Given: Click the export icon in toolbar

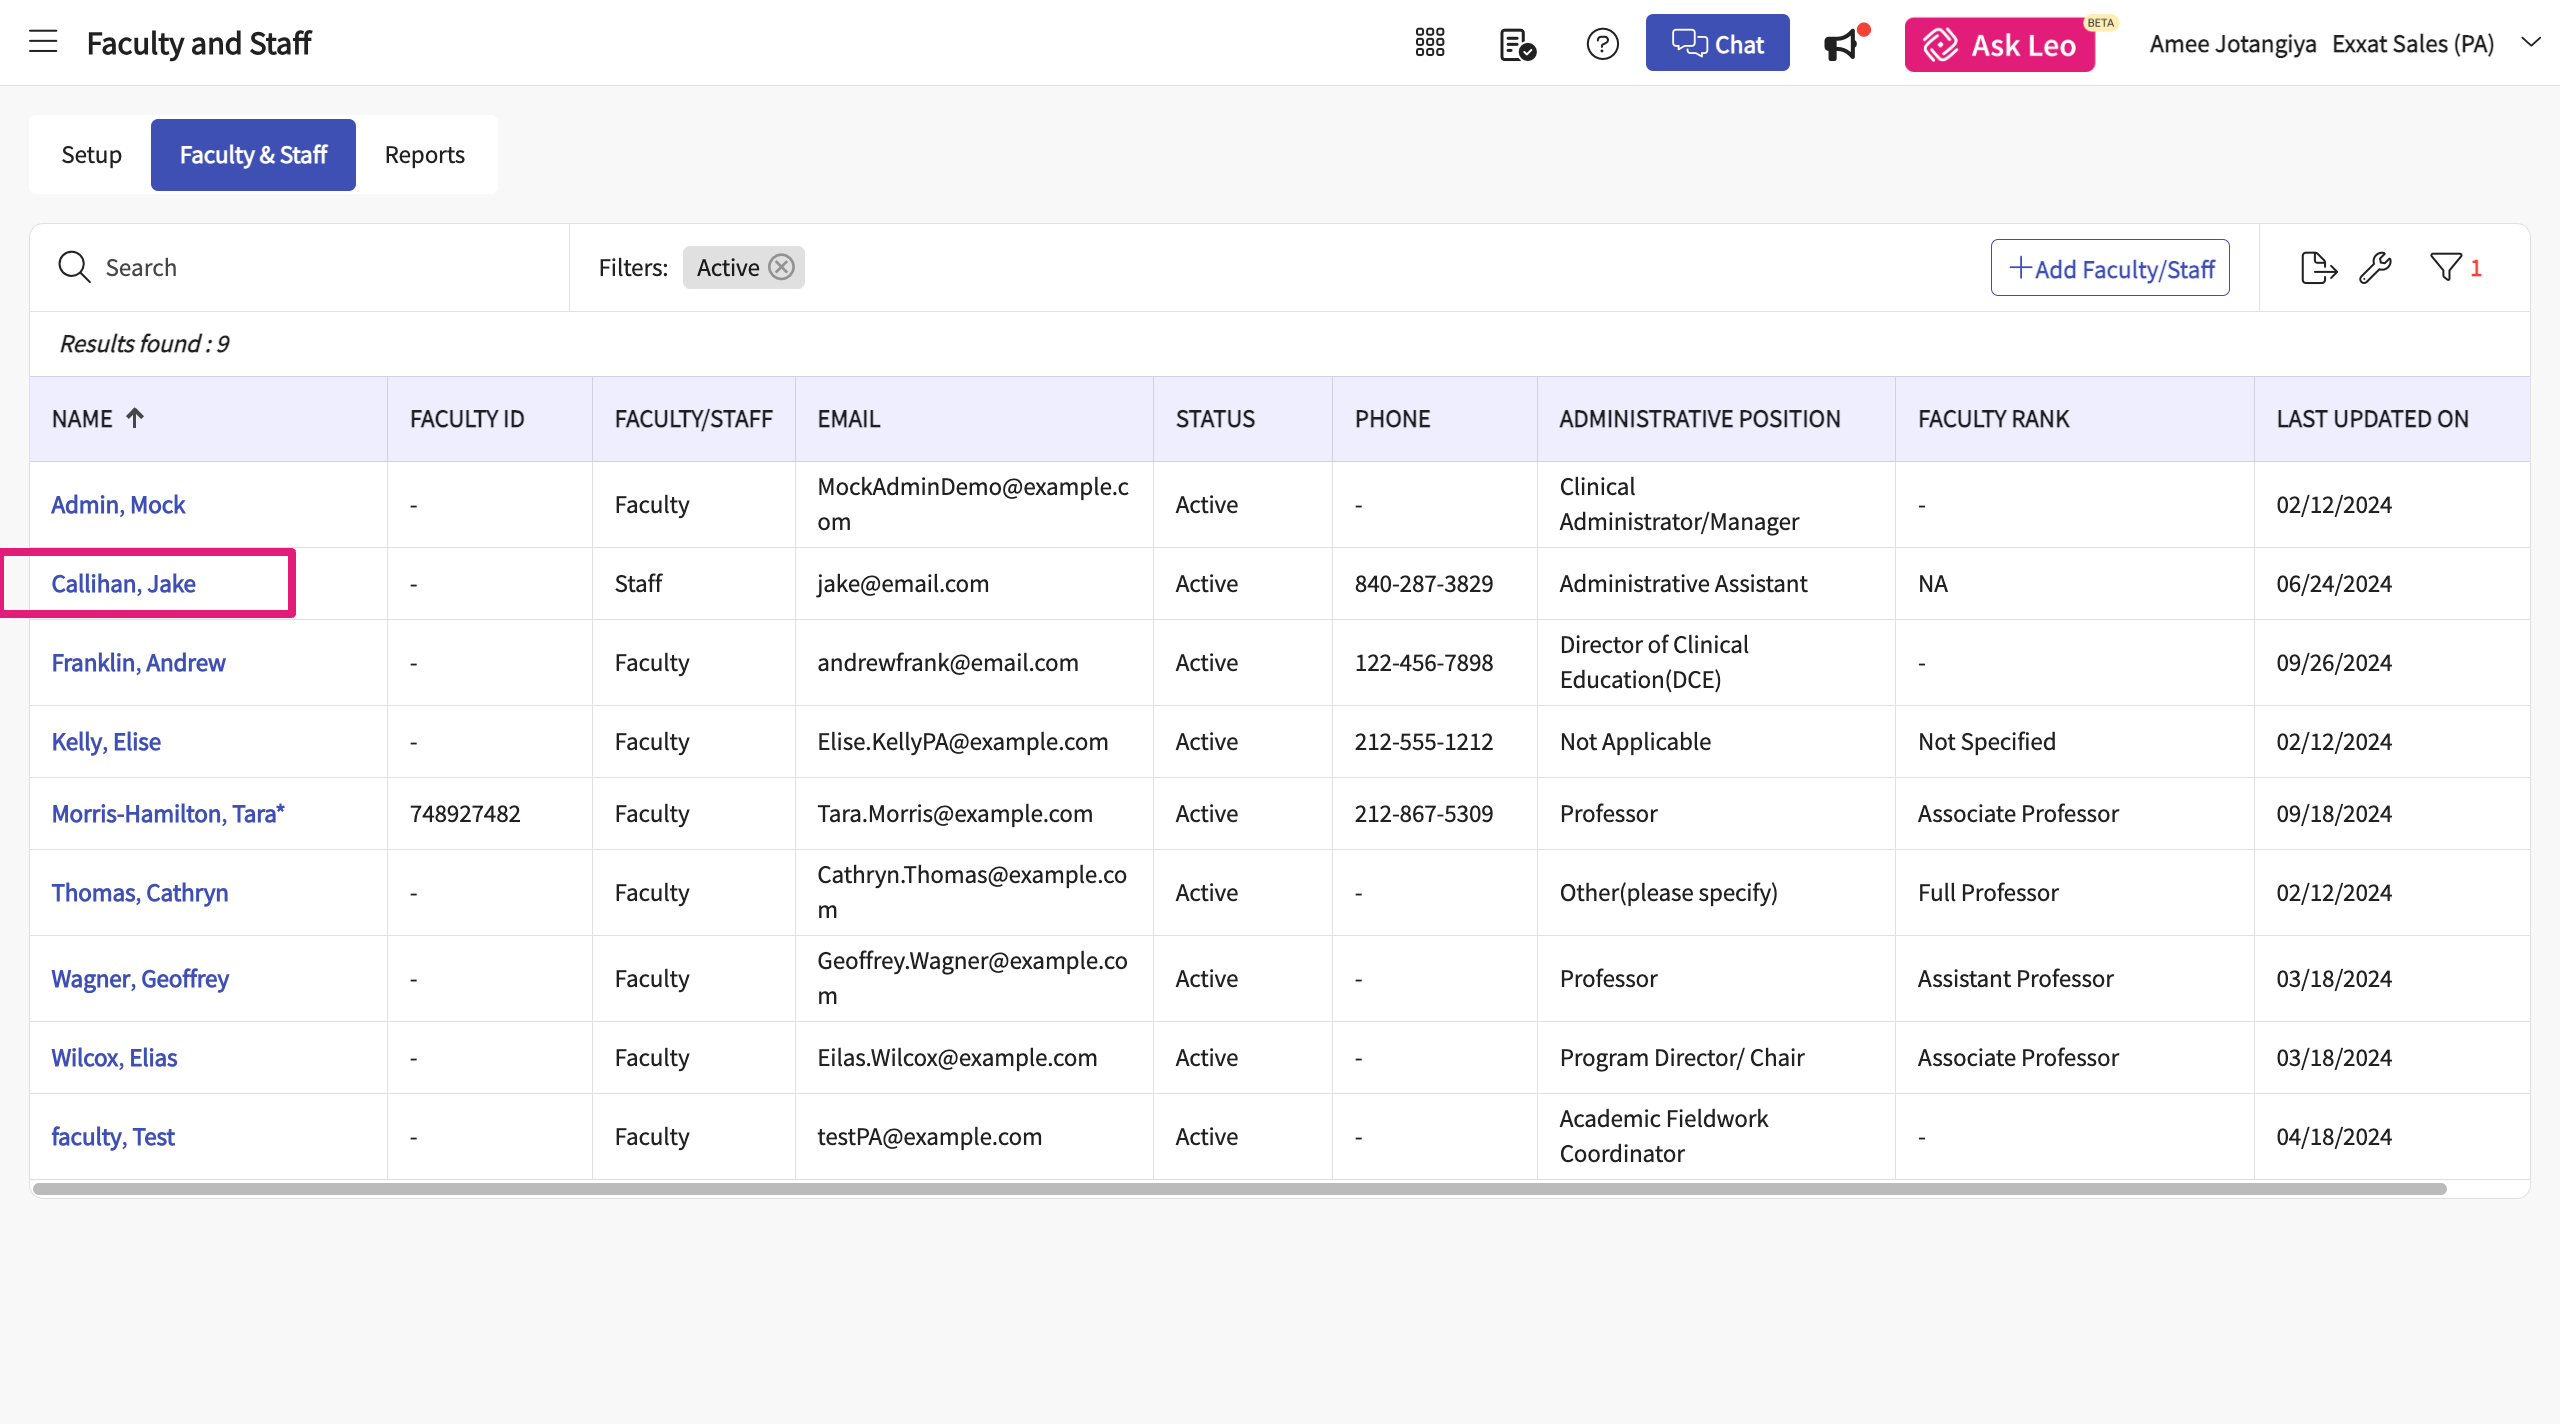Looking at the screenshot, I should coord(2318,268).
